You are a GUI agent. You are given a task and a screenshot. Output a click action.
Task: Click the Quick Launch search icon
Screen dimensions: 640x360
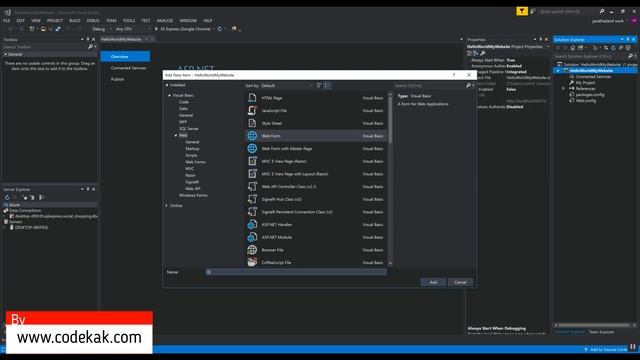(602, 11)
